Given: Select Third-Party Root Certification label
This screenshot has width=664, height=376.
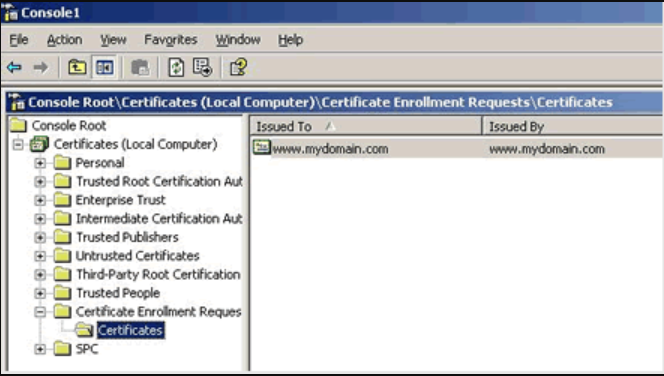Looking at the screenshot, I should pyautogui.click(x=158, y=274).
